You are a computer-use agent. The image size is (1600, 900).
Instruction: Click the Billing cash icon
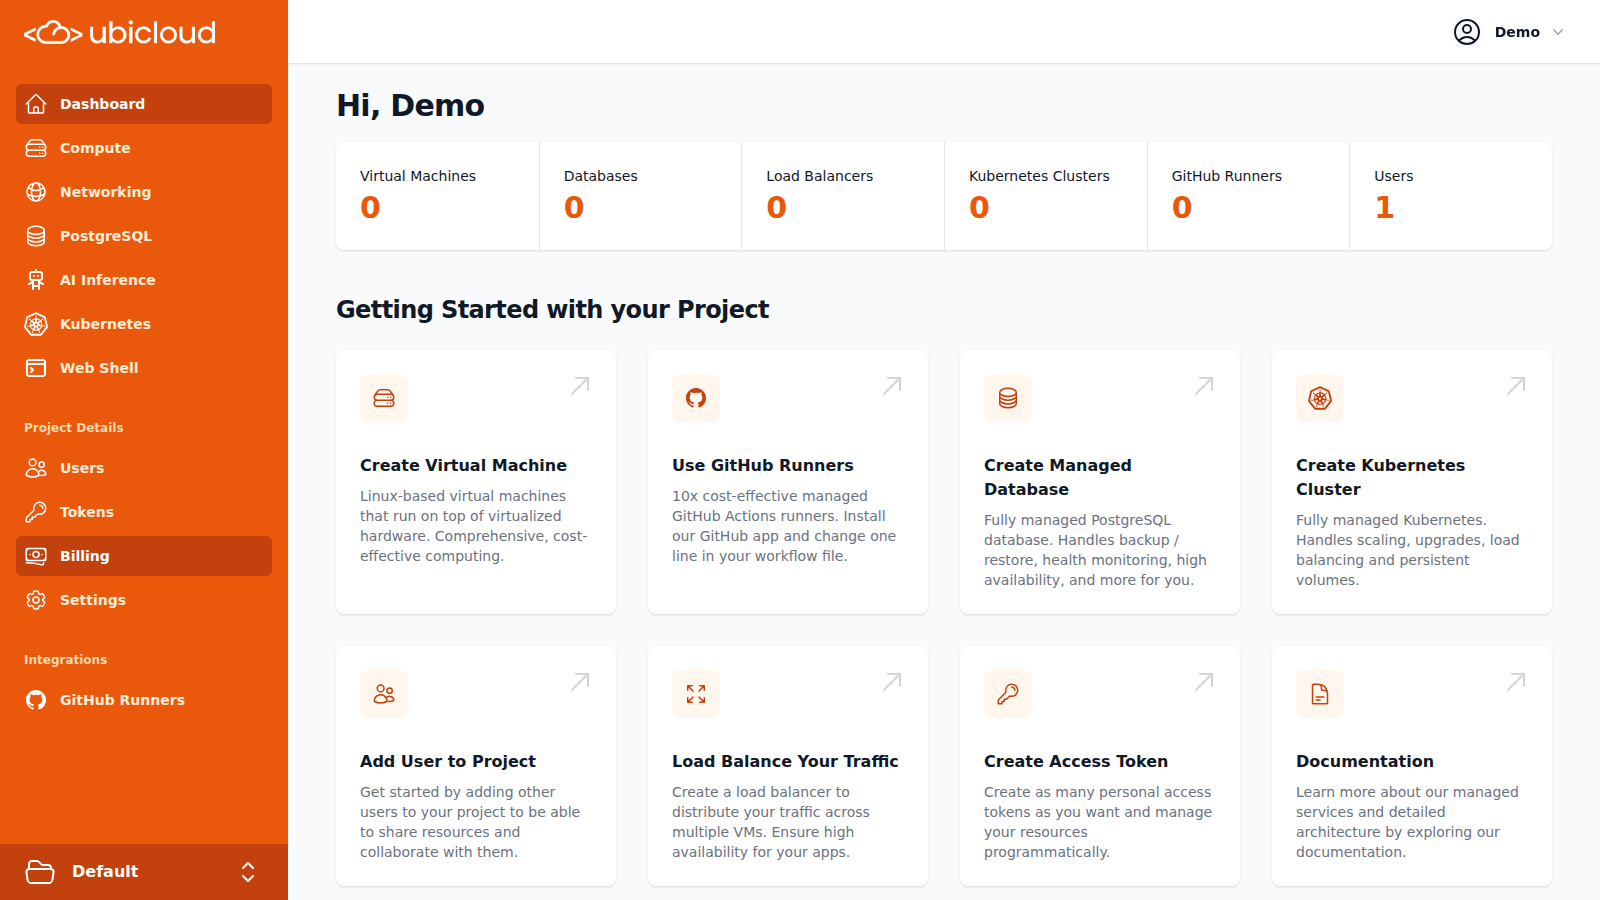click(x=36, y=556)
